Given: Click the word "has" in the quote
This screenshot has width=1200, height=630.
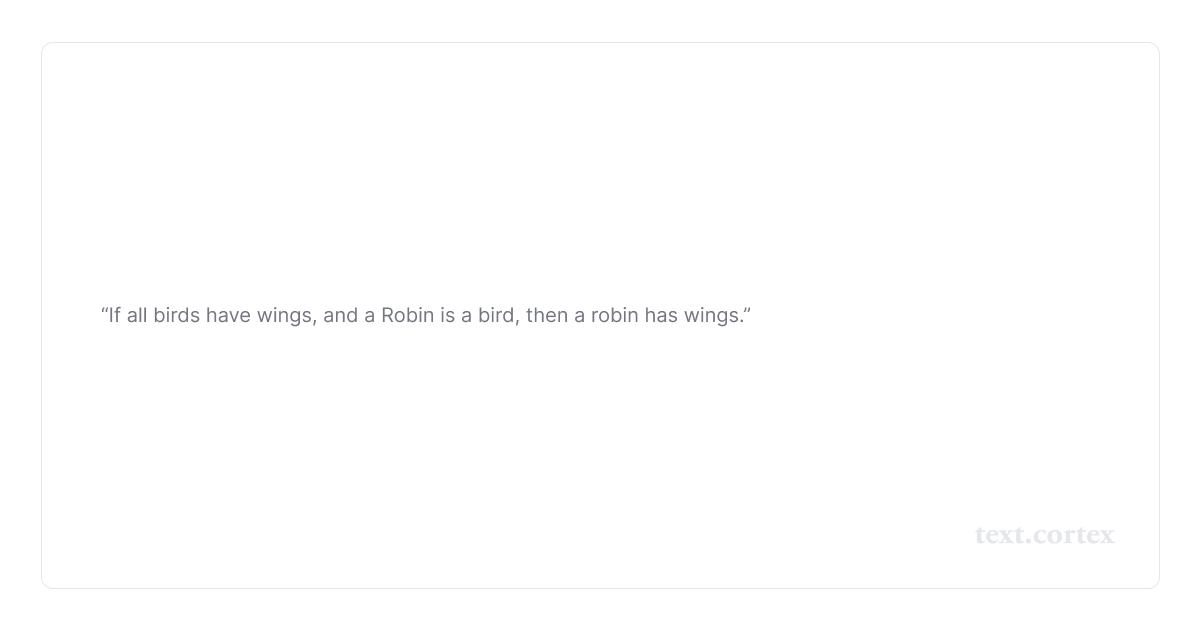Looking at the screenshot, I should (x=661, y=315).
